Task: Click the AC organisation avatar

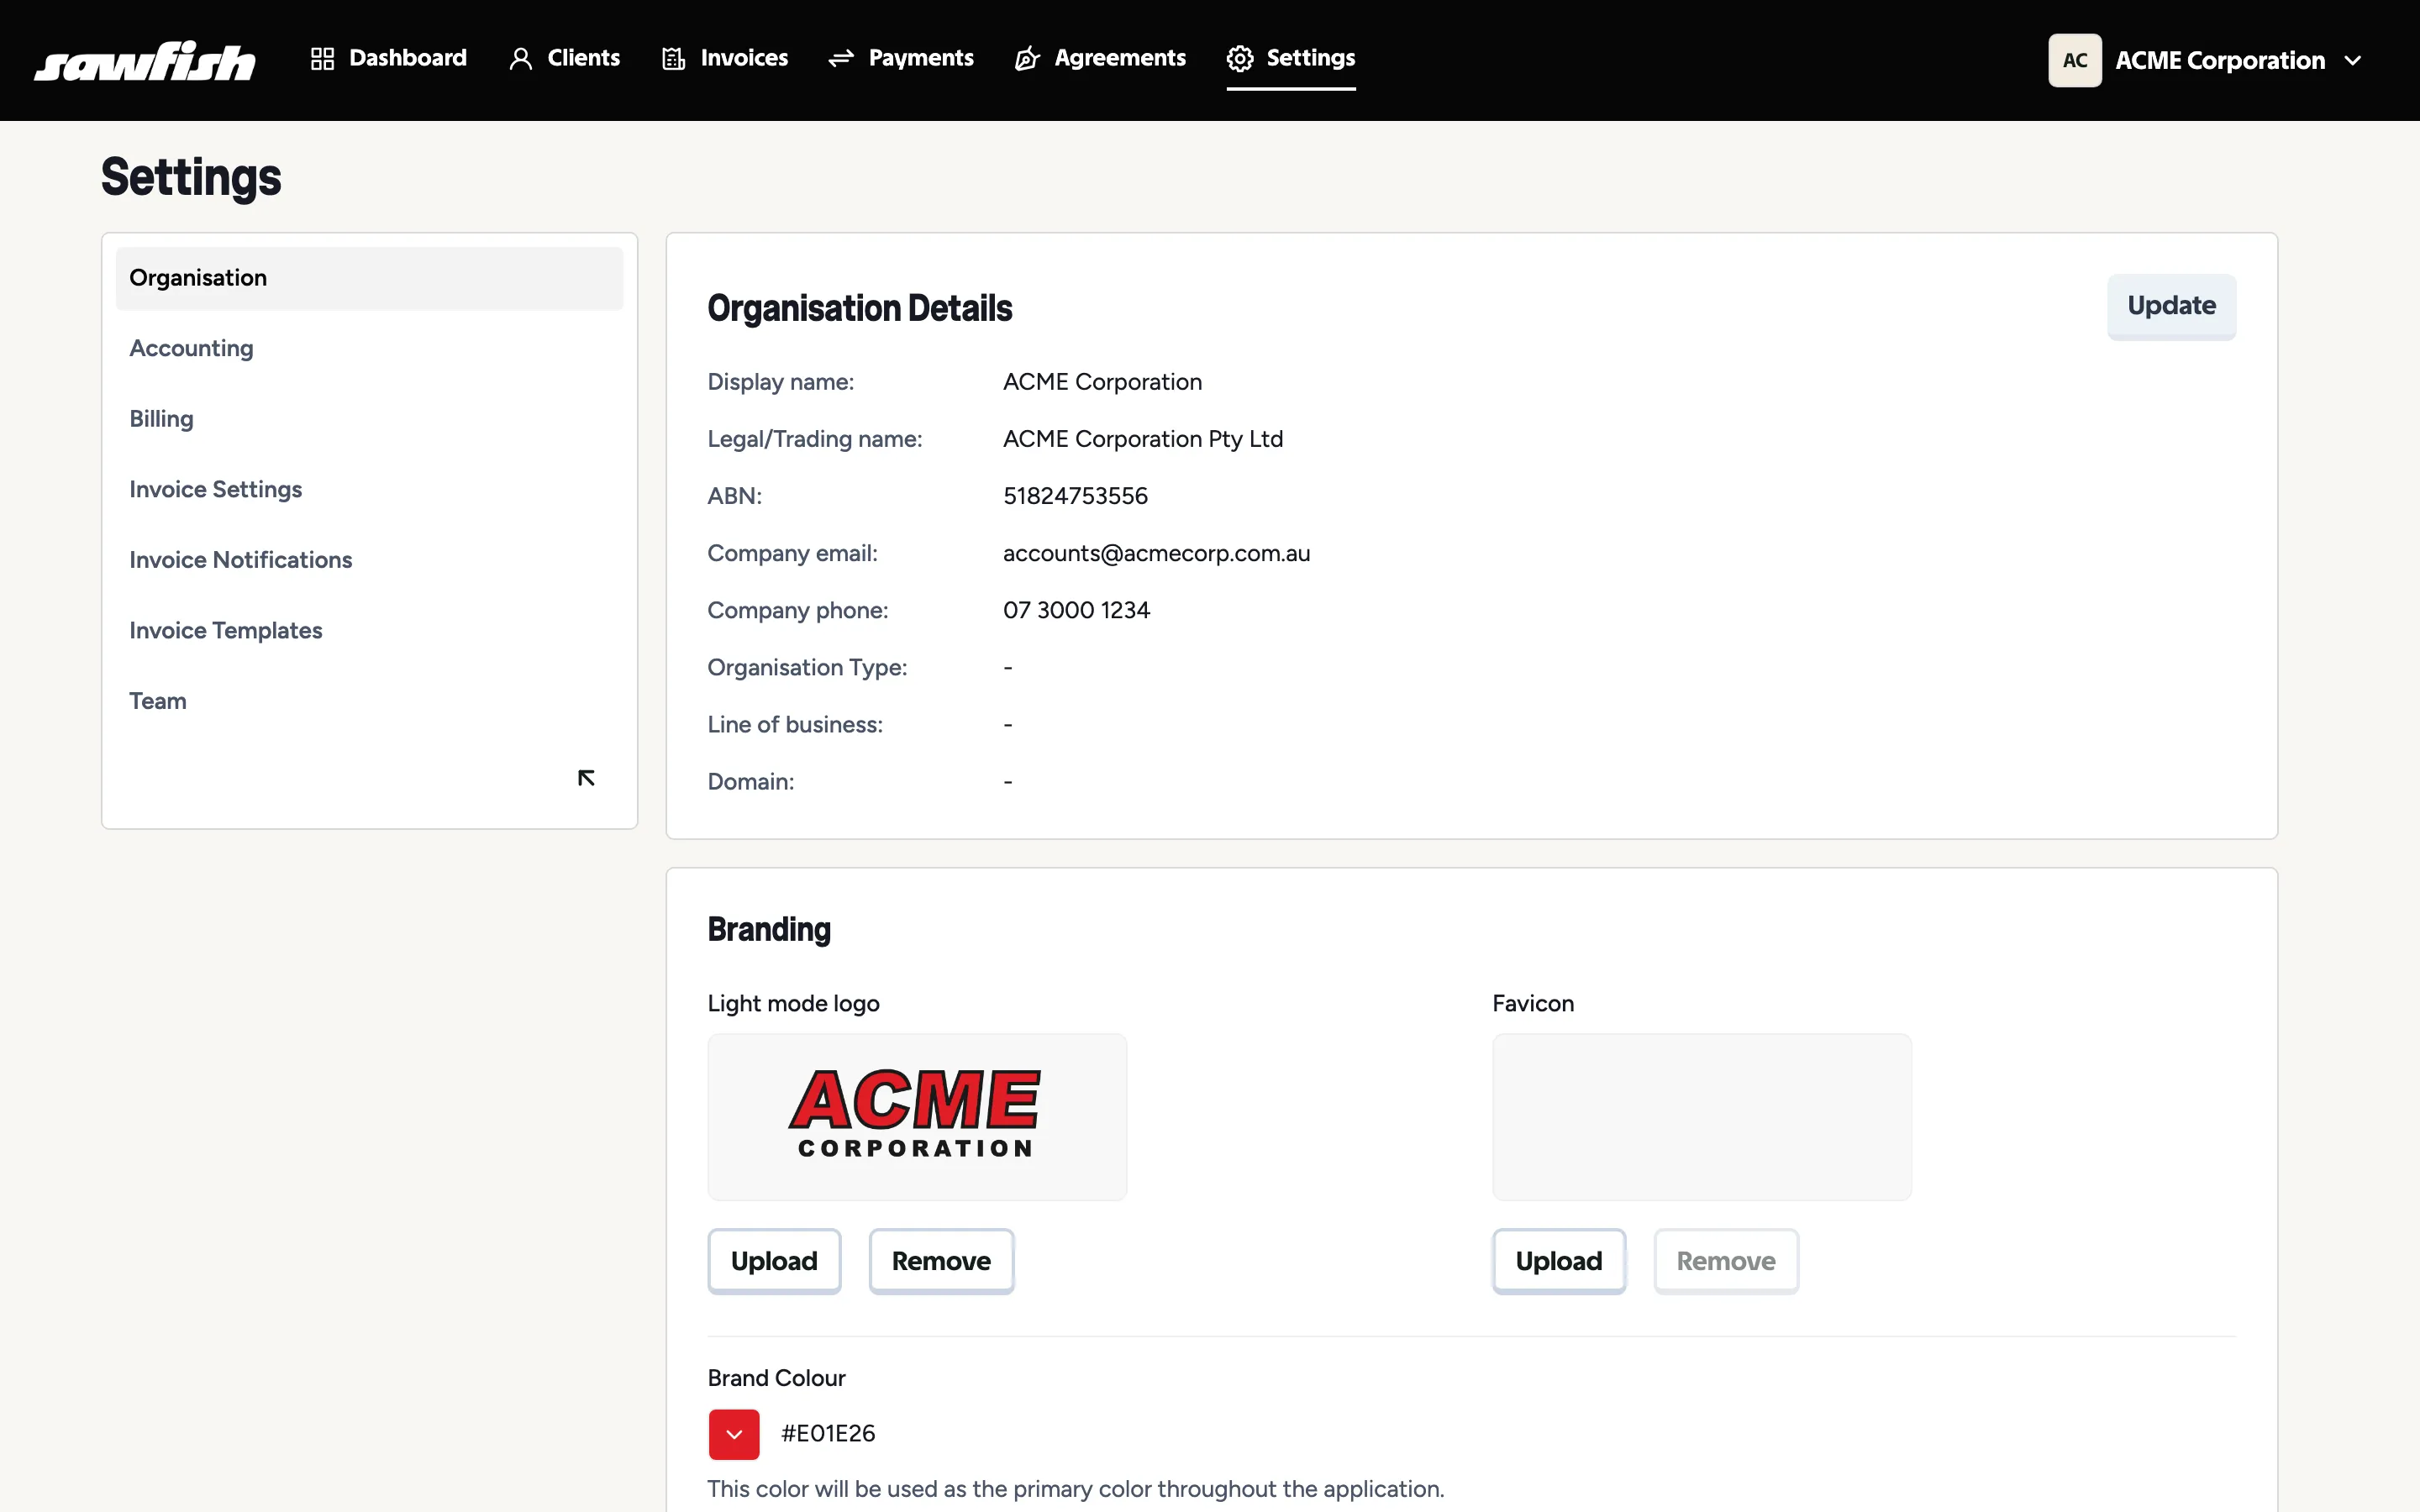Action: tap(2074, 60)
